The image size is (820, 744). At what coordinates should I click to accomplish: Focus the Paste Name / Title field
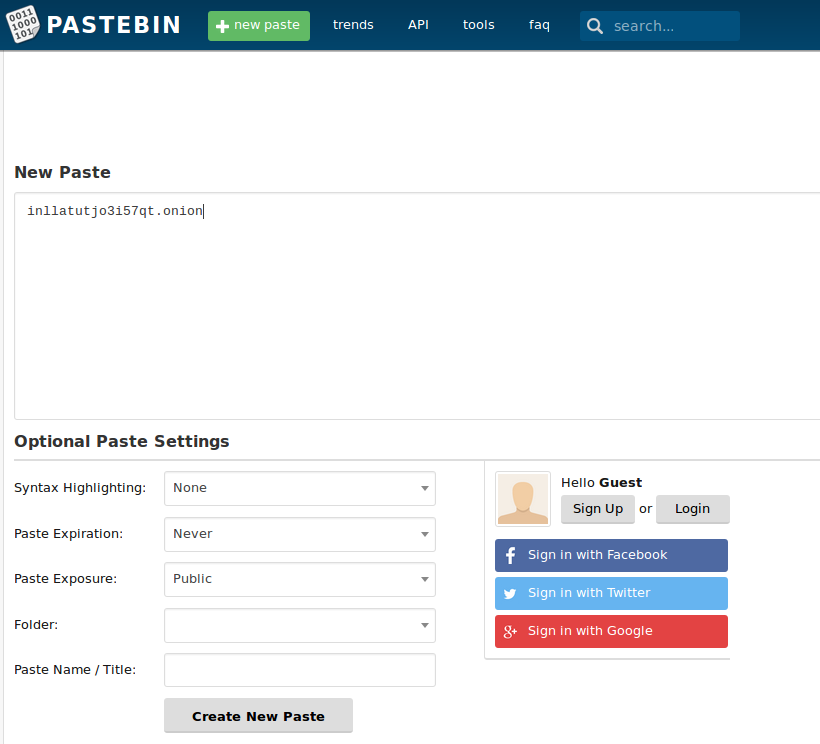click(299, 670)
